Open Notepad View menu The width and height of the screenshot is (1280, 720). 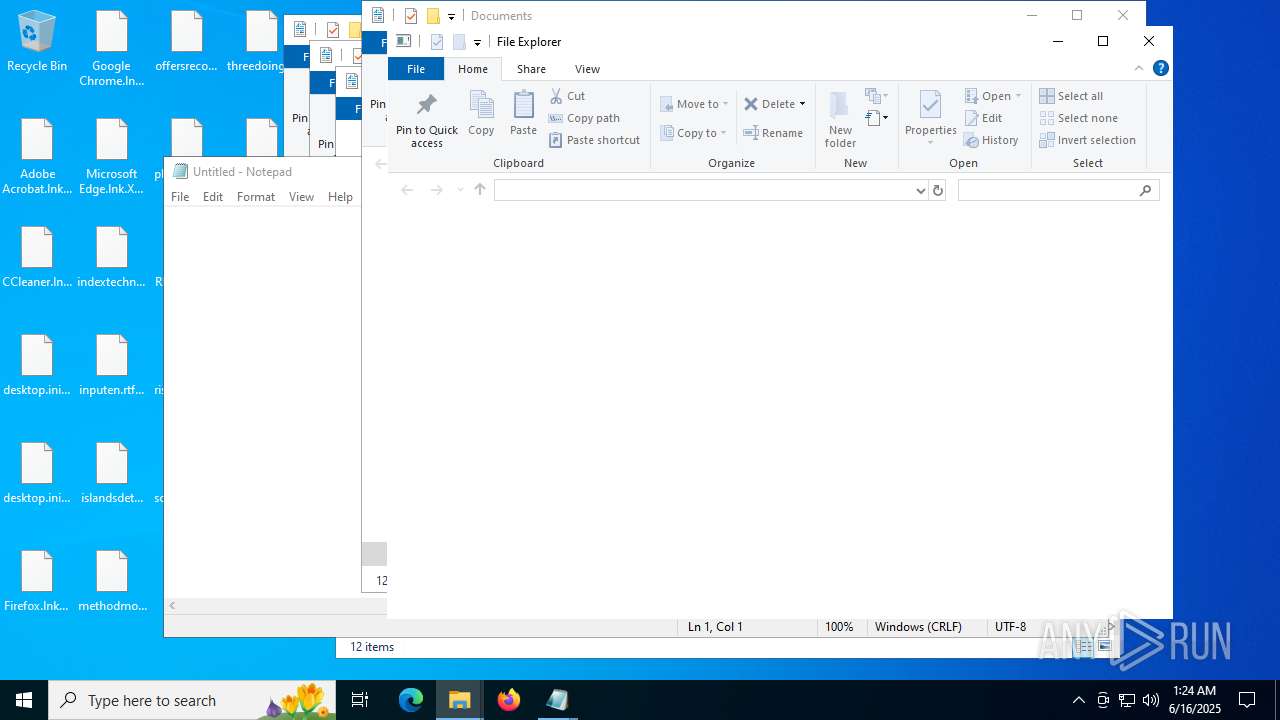tap(302, 197)
